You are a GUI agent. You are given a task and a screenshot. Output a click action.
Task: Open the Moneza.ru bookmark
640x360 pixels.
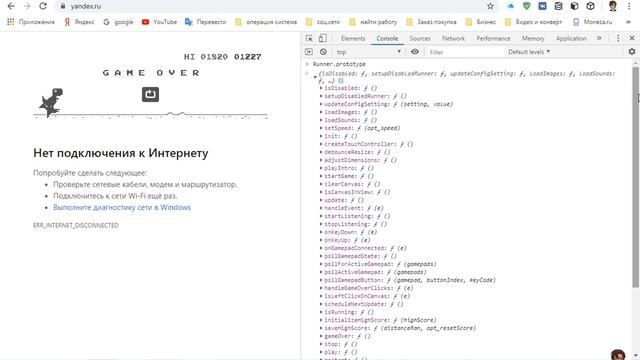[593, 22]
